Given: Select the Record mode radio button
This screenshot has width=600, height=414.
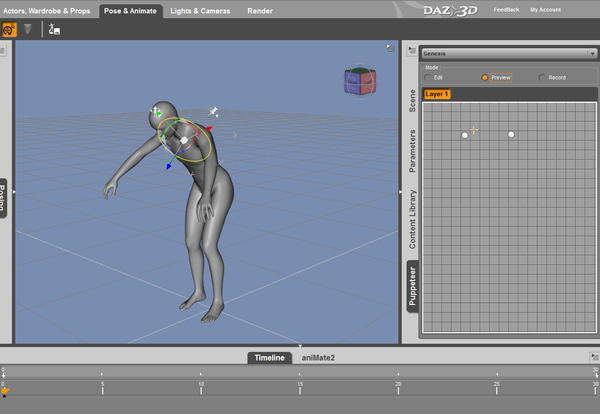Looking at the screenshot, I should (541, 77).
